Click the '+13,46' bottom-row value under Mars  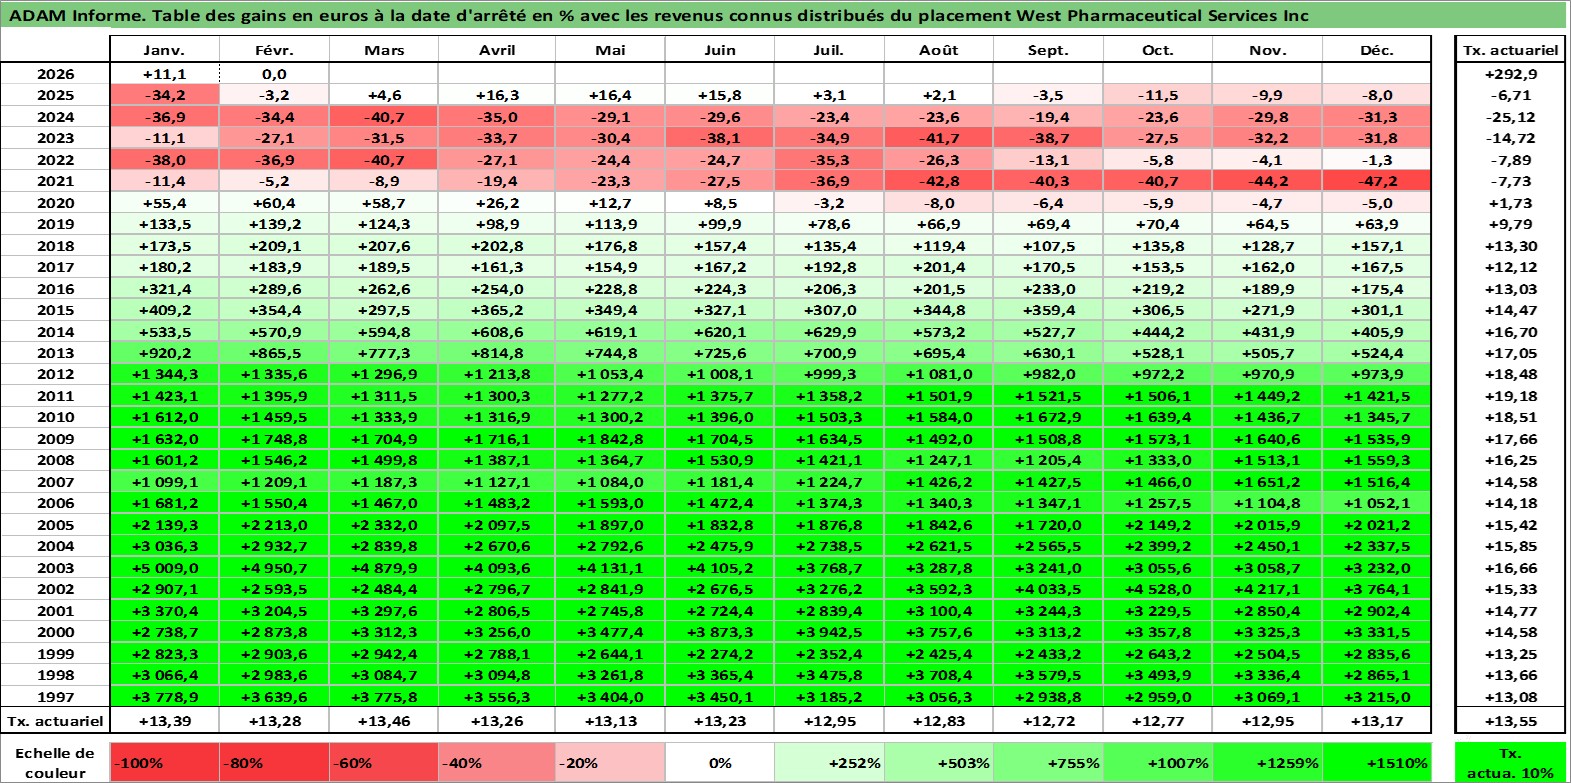point(384,721)
